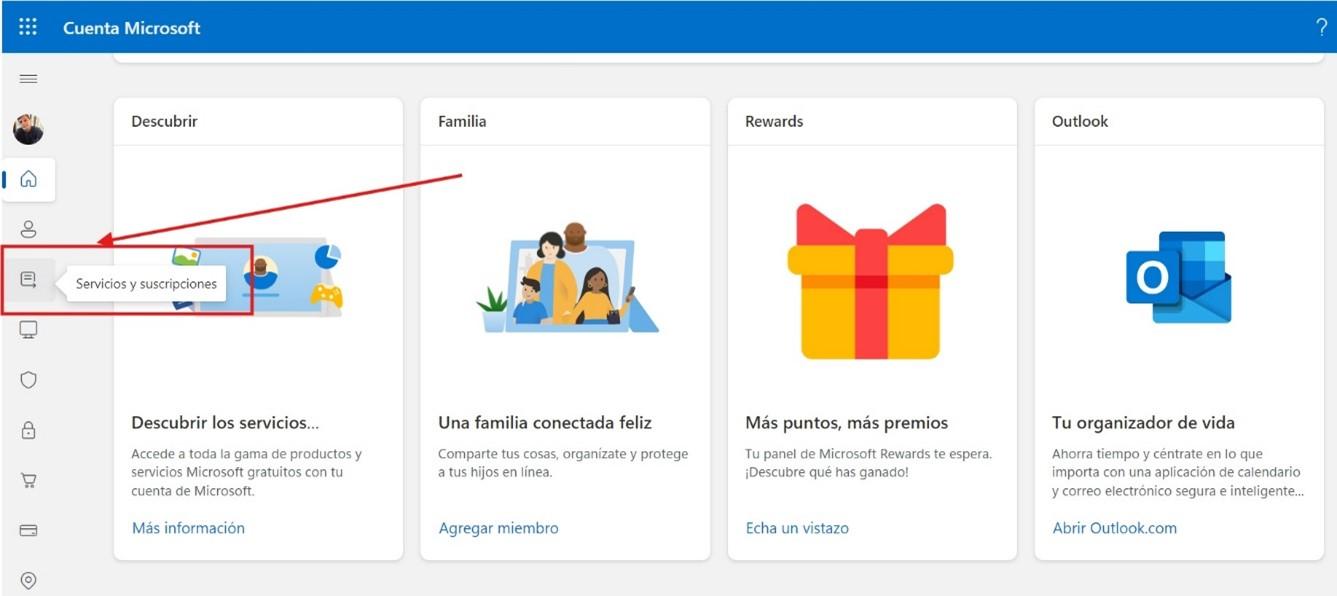Open order history via the cart icon
1337x596 pixels.
tap(28, 480)
